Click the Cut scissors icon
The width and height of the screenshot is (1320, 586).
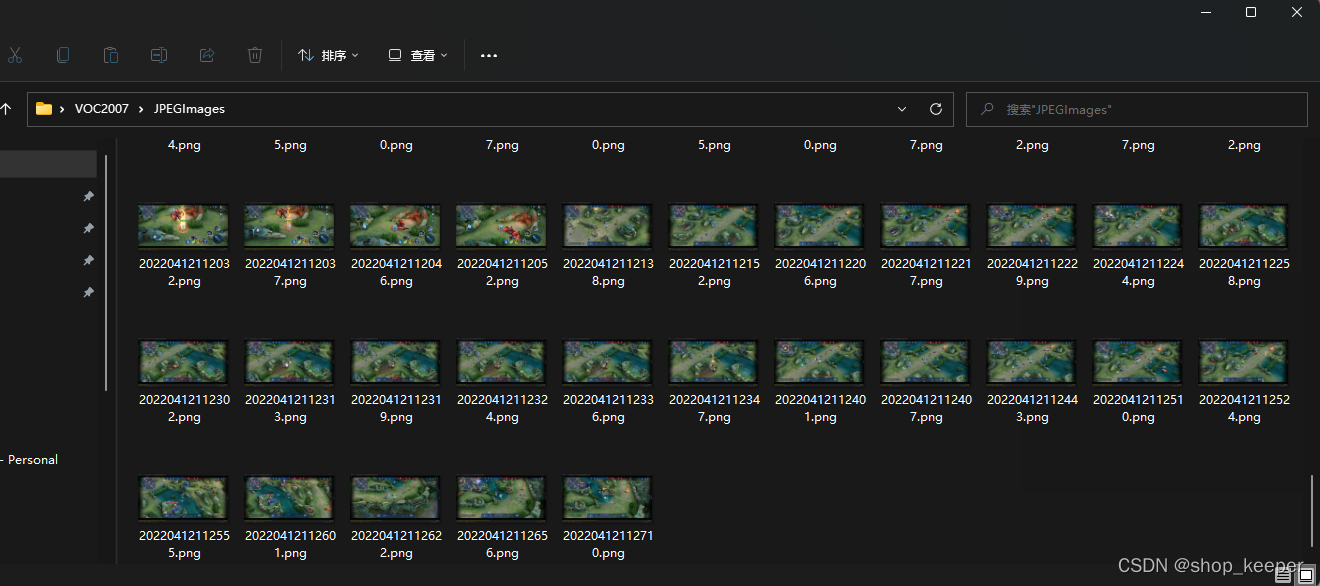[x=14, y=55]
